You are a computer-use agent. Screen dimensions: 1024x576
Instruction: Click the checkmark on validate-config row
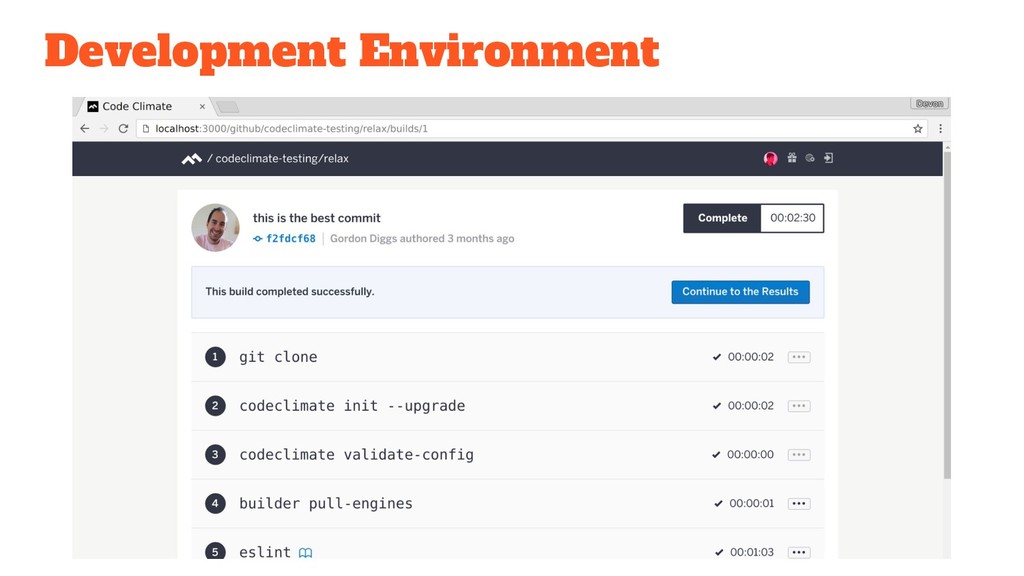point(716,455)
